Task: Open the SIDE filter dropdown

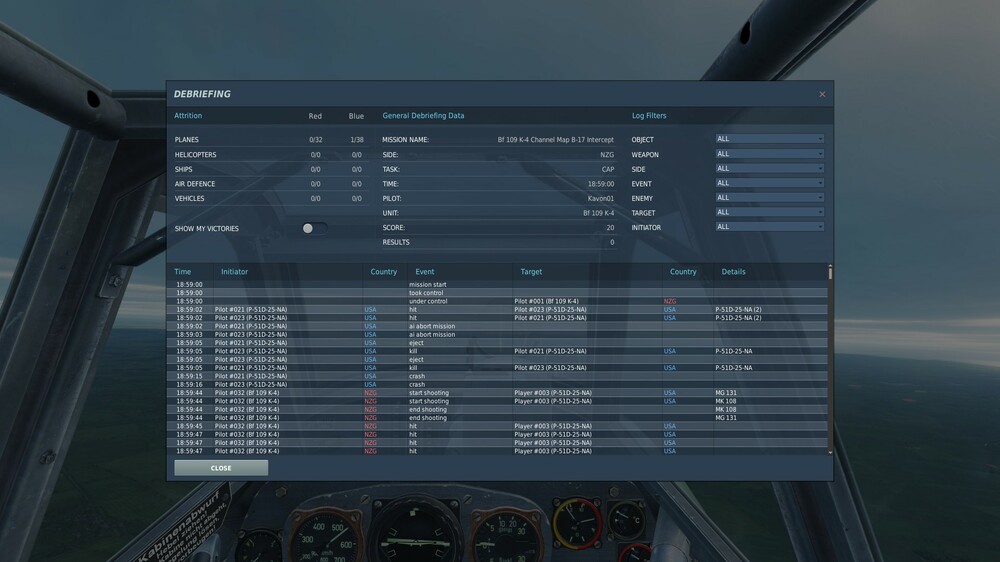Action: pyautogui.click(x=769, y=168)
